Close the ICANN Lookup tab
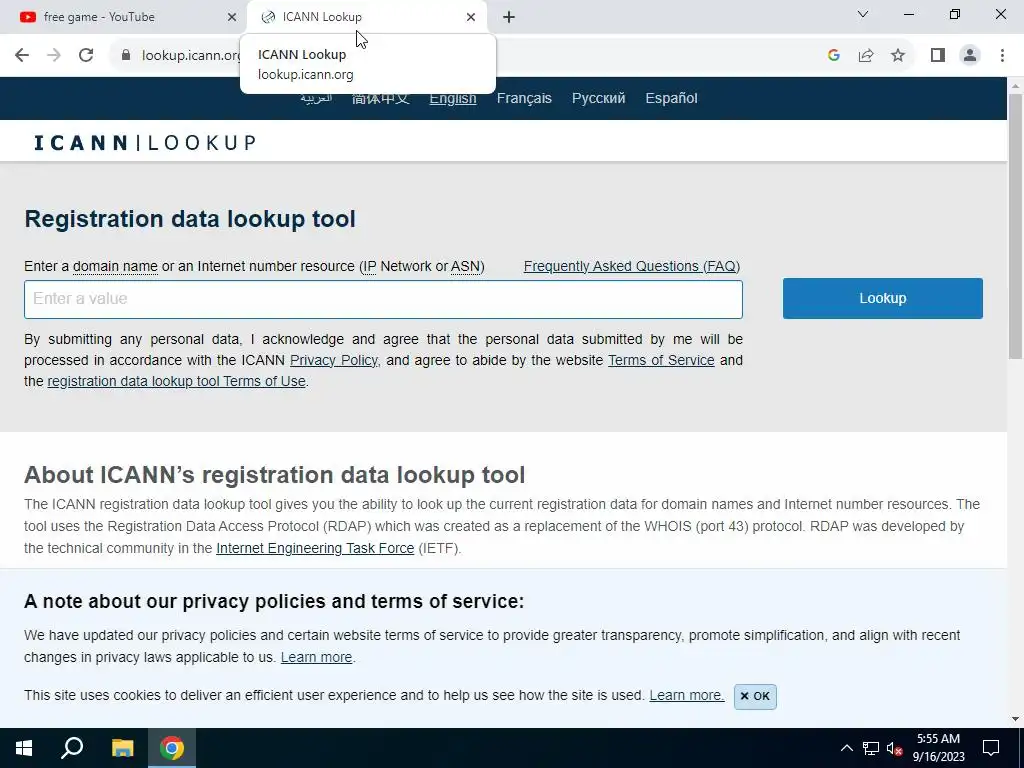The image size is (1024, 768). click(471, 17)
